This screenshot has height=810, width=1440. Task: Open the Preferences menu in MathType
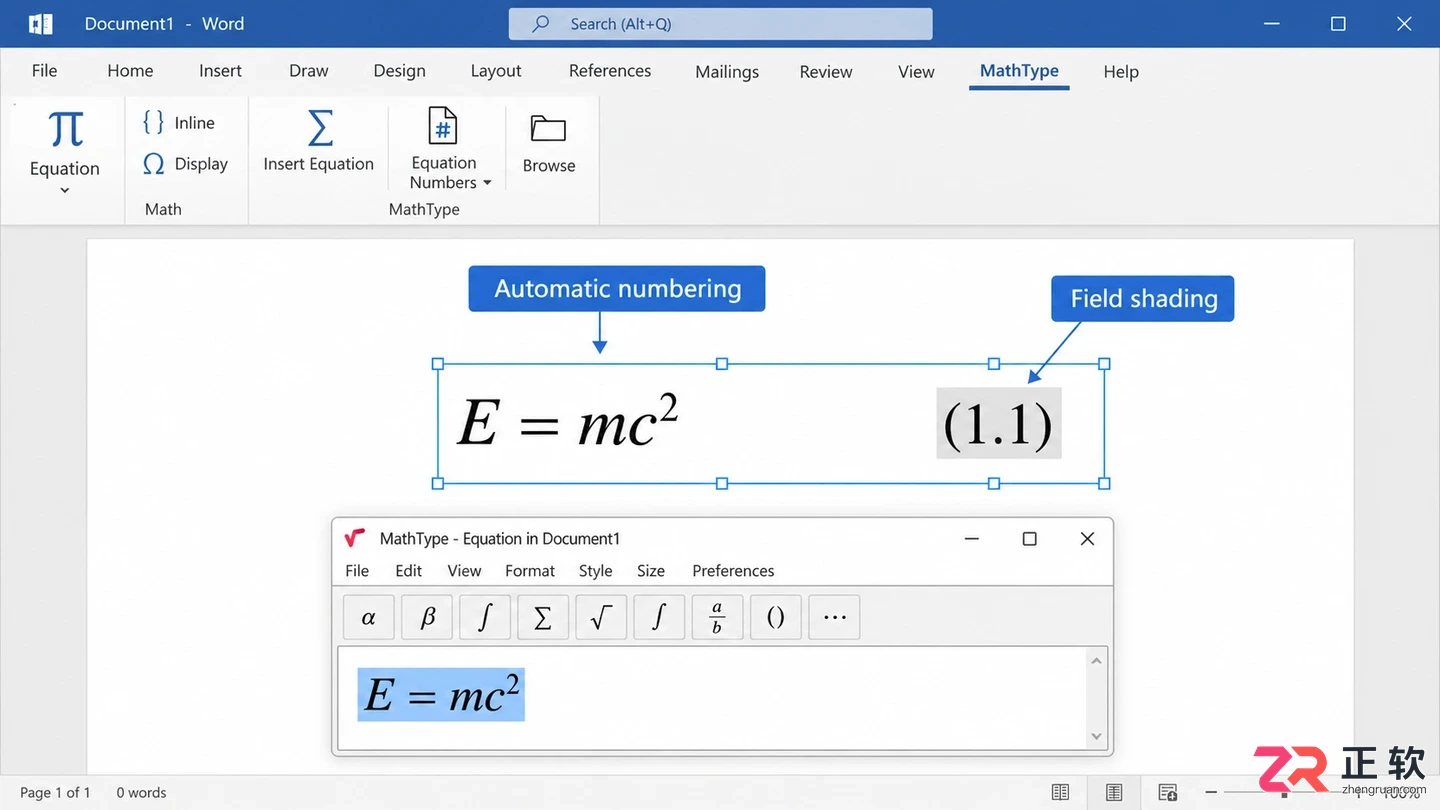click(733, 571)
